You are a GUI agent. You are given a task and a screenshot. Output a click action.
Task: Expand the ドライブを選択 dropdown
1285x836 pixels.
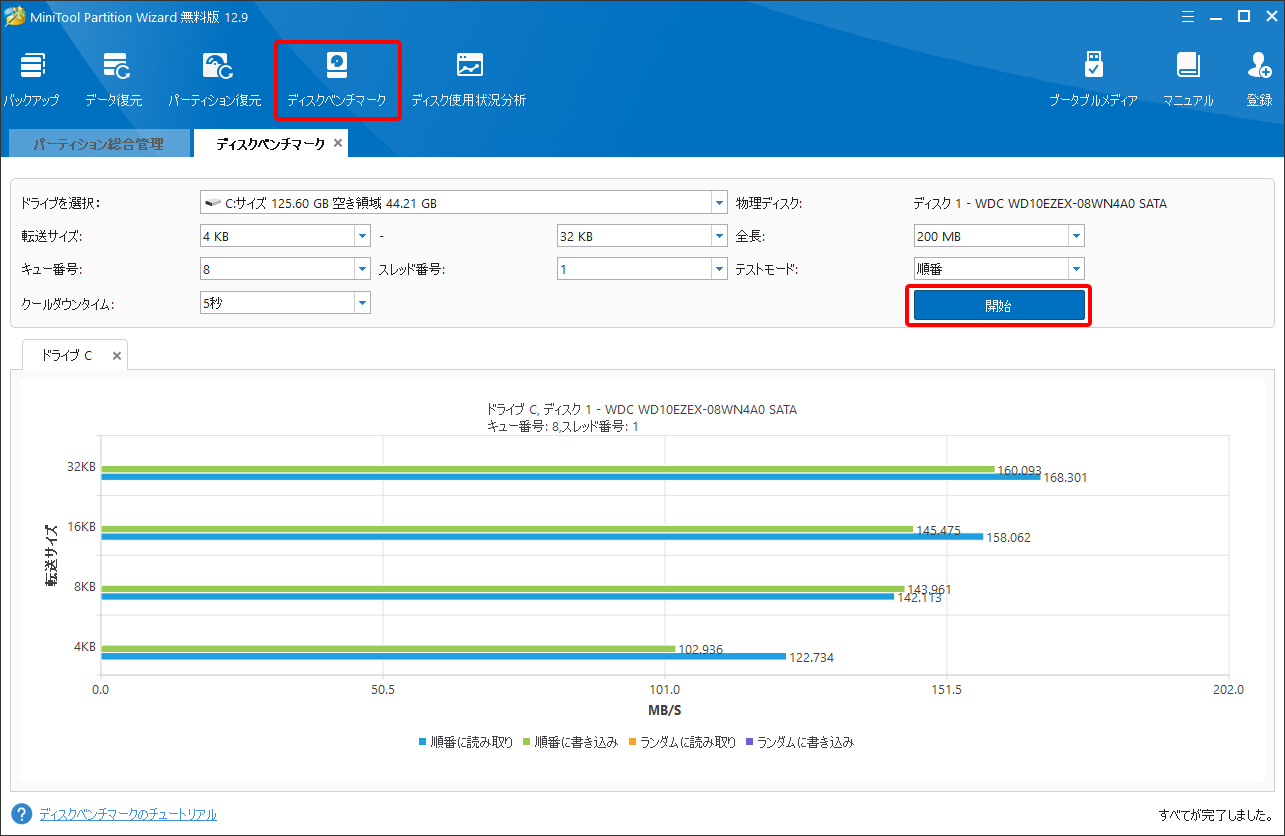[x=720, y=203]
